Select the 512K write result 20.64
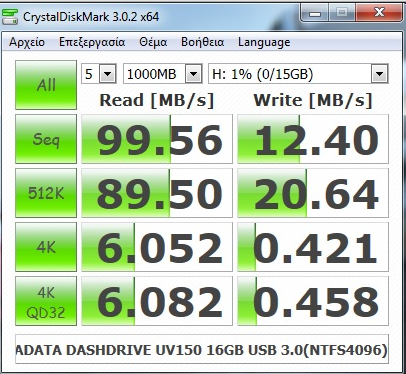 pyautogui.click(x=313, y=193)
